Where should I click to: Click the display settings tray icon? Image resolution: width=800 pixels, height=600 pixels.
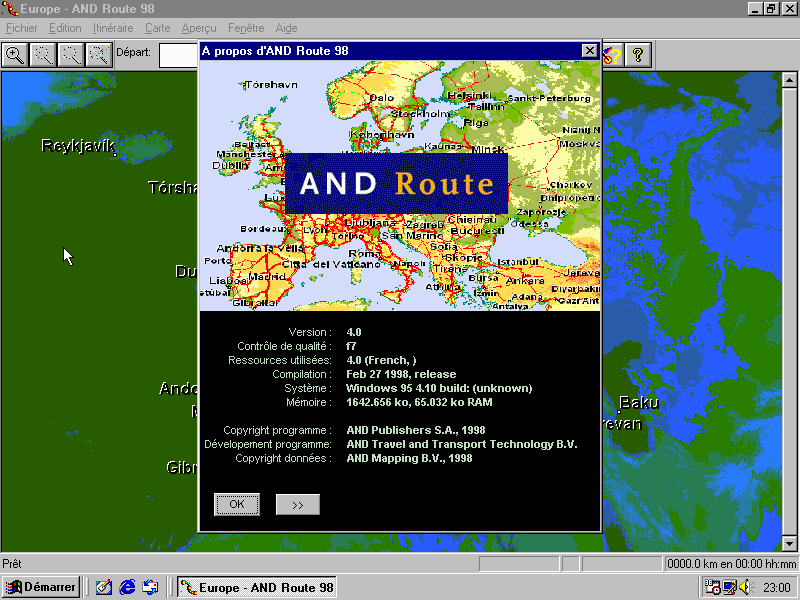[730, 587]
